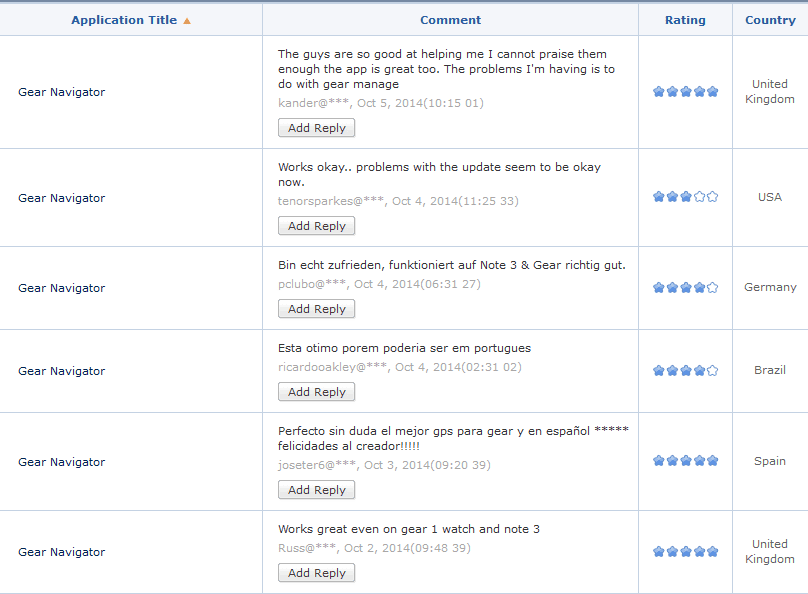Click United Kingdom country in kander's row

[770, 92]
